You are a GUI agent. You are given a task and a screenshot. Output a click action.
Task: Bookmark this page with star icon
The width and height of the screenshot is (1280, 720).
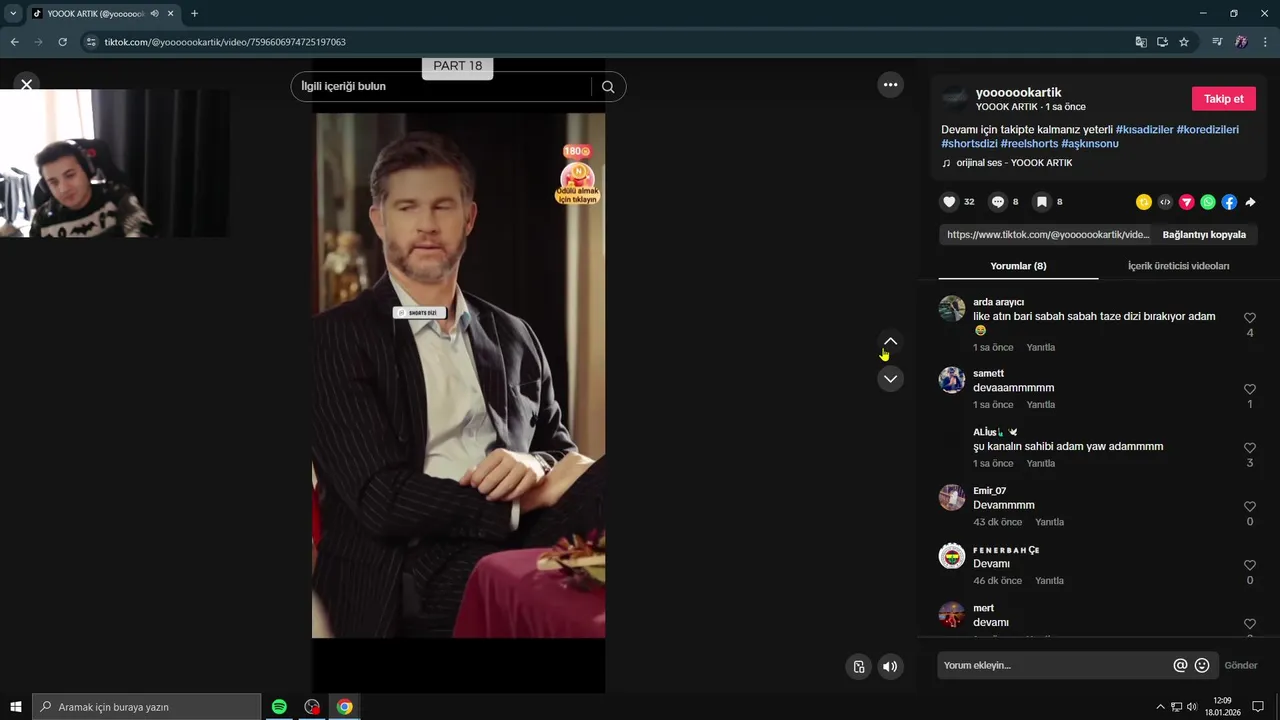coord(1184,42)
